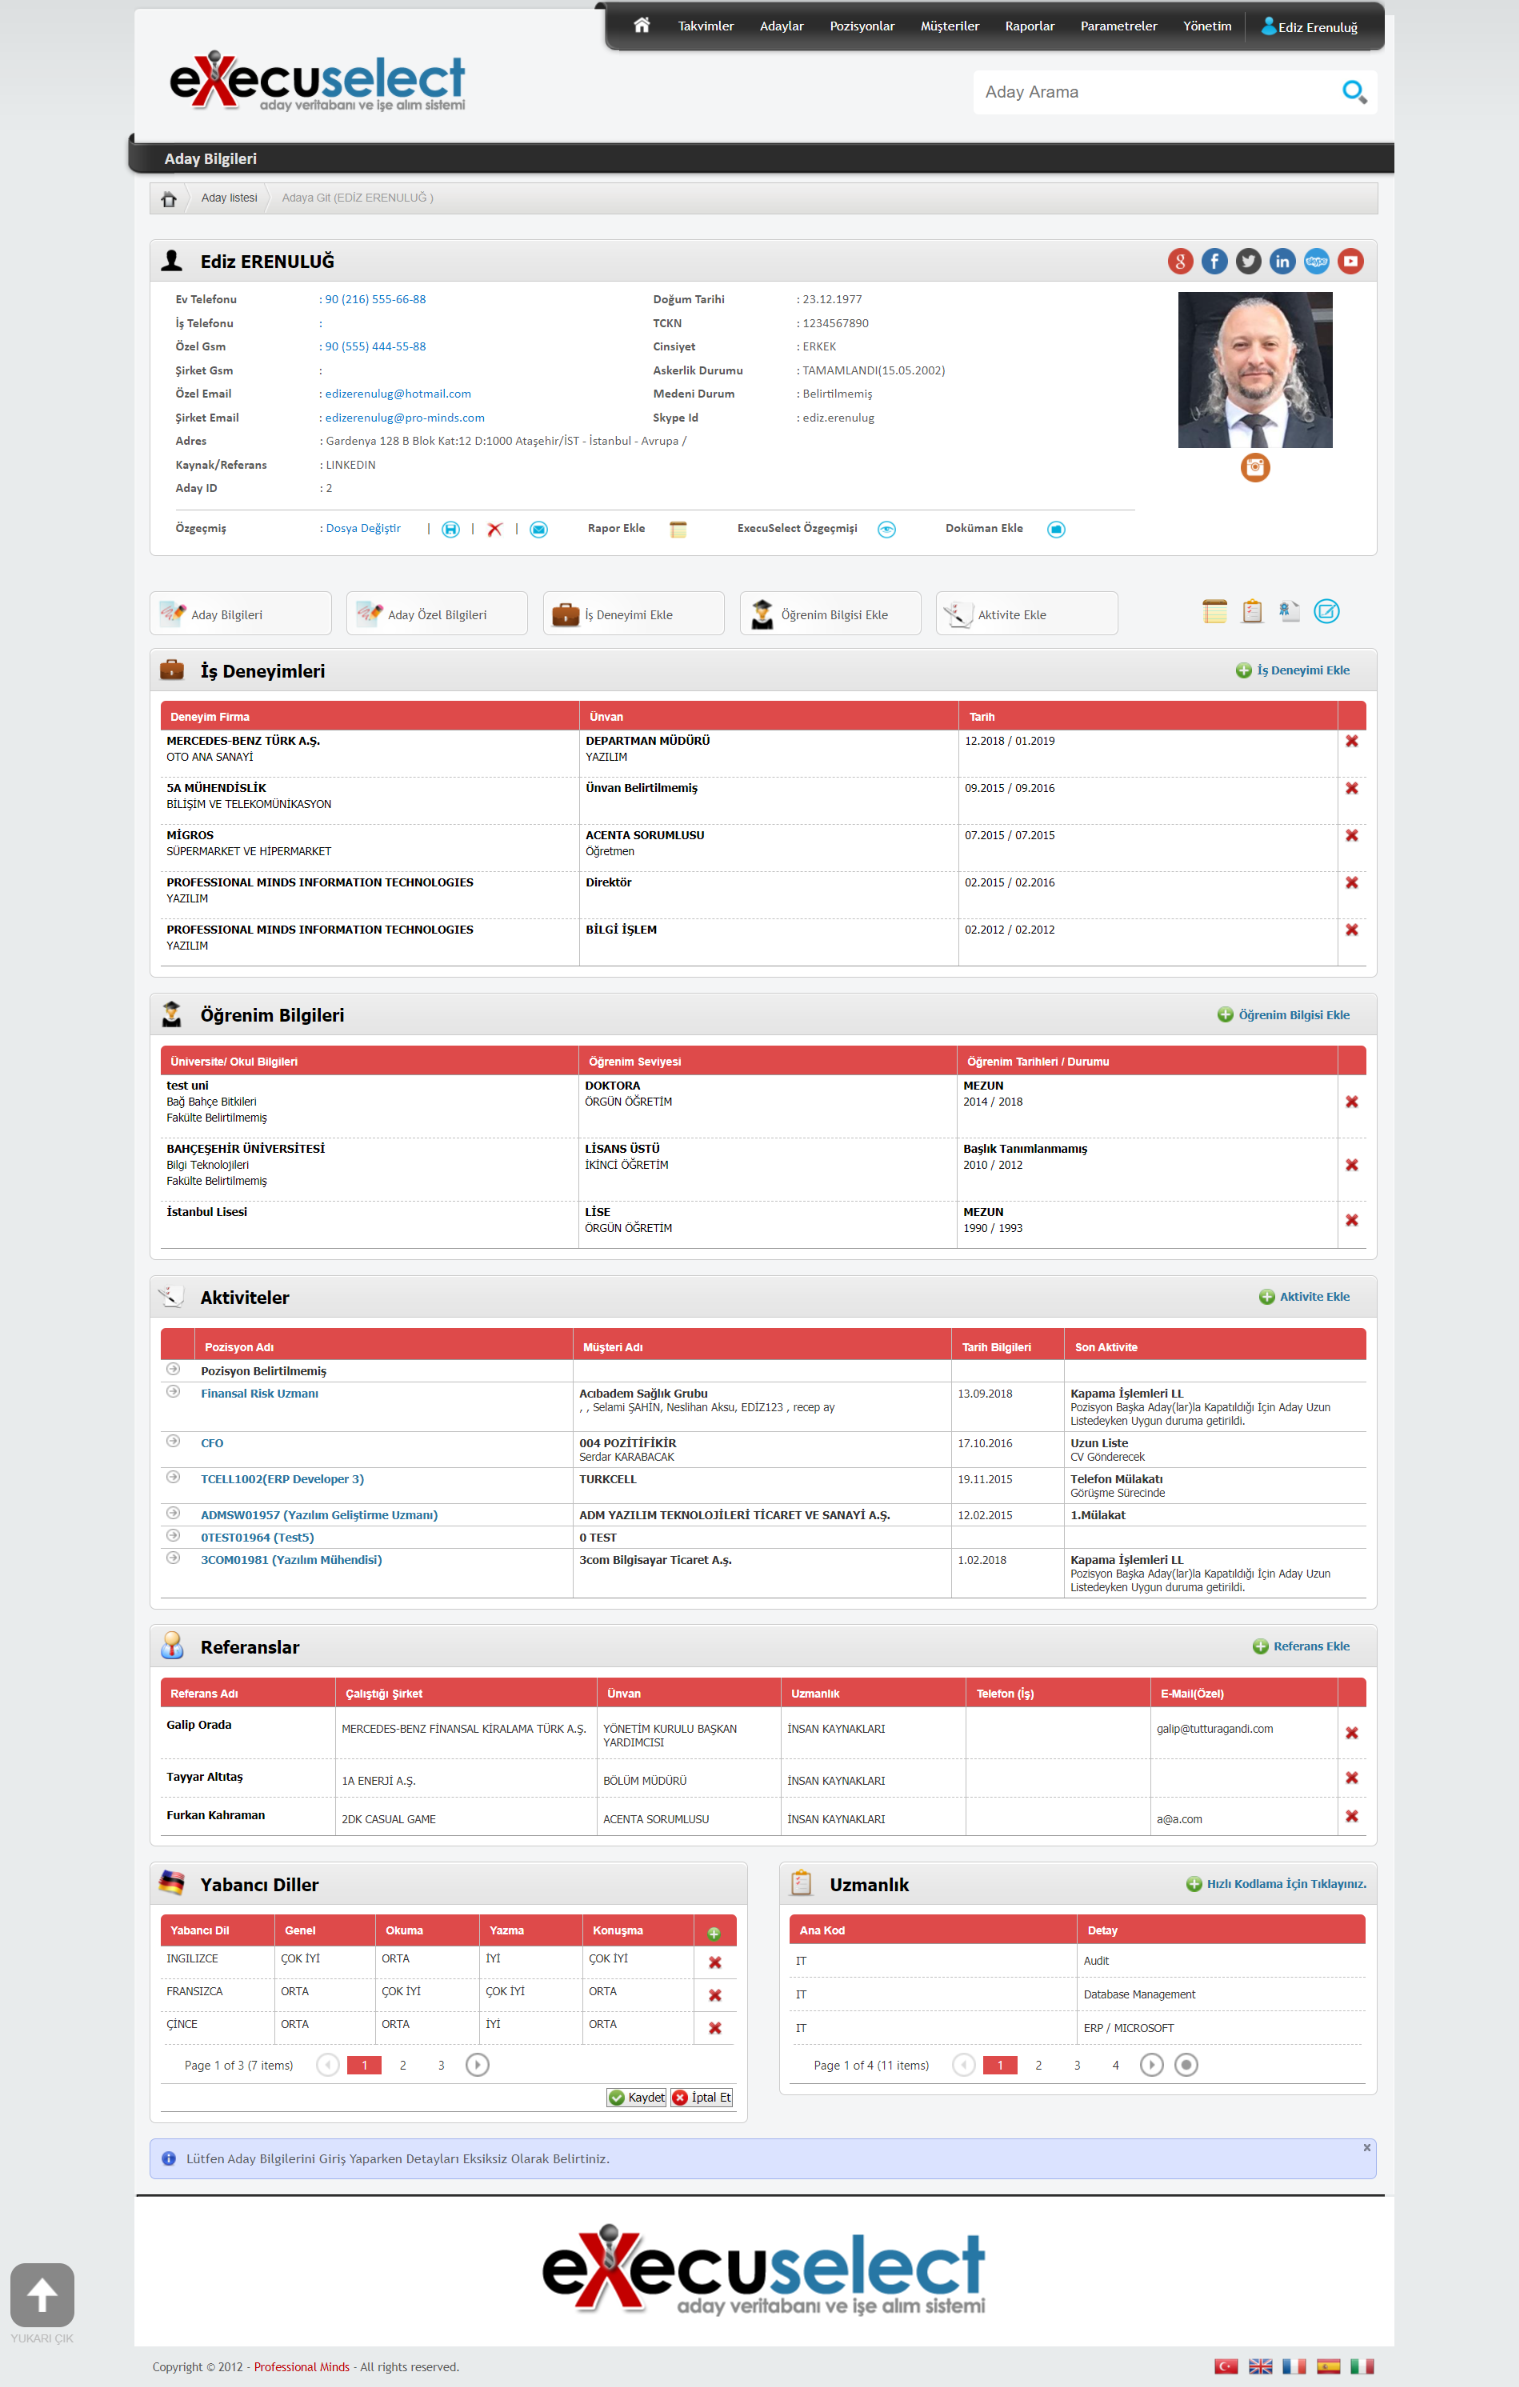Dismiss the blue information notice
Viewport: 1519px width, 2387px height.
pos(1366,2148)
